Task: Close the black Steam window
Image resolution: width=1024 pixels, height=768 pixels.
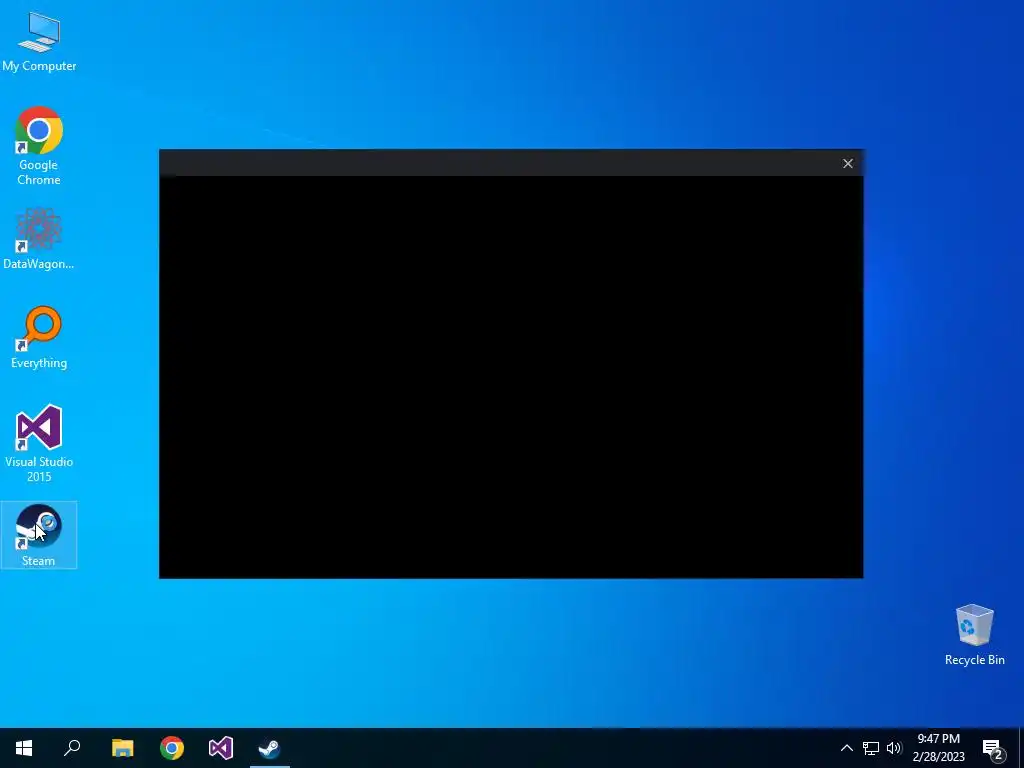Action: click(x=848, y=164)
